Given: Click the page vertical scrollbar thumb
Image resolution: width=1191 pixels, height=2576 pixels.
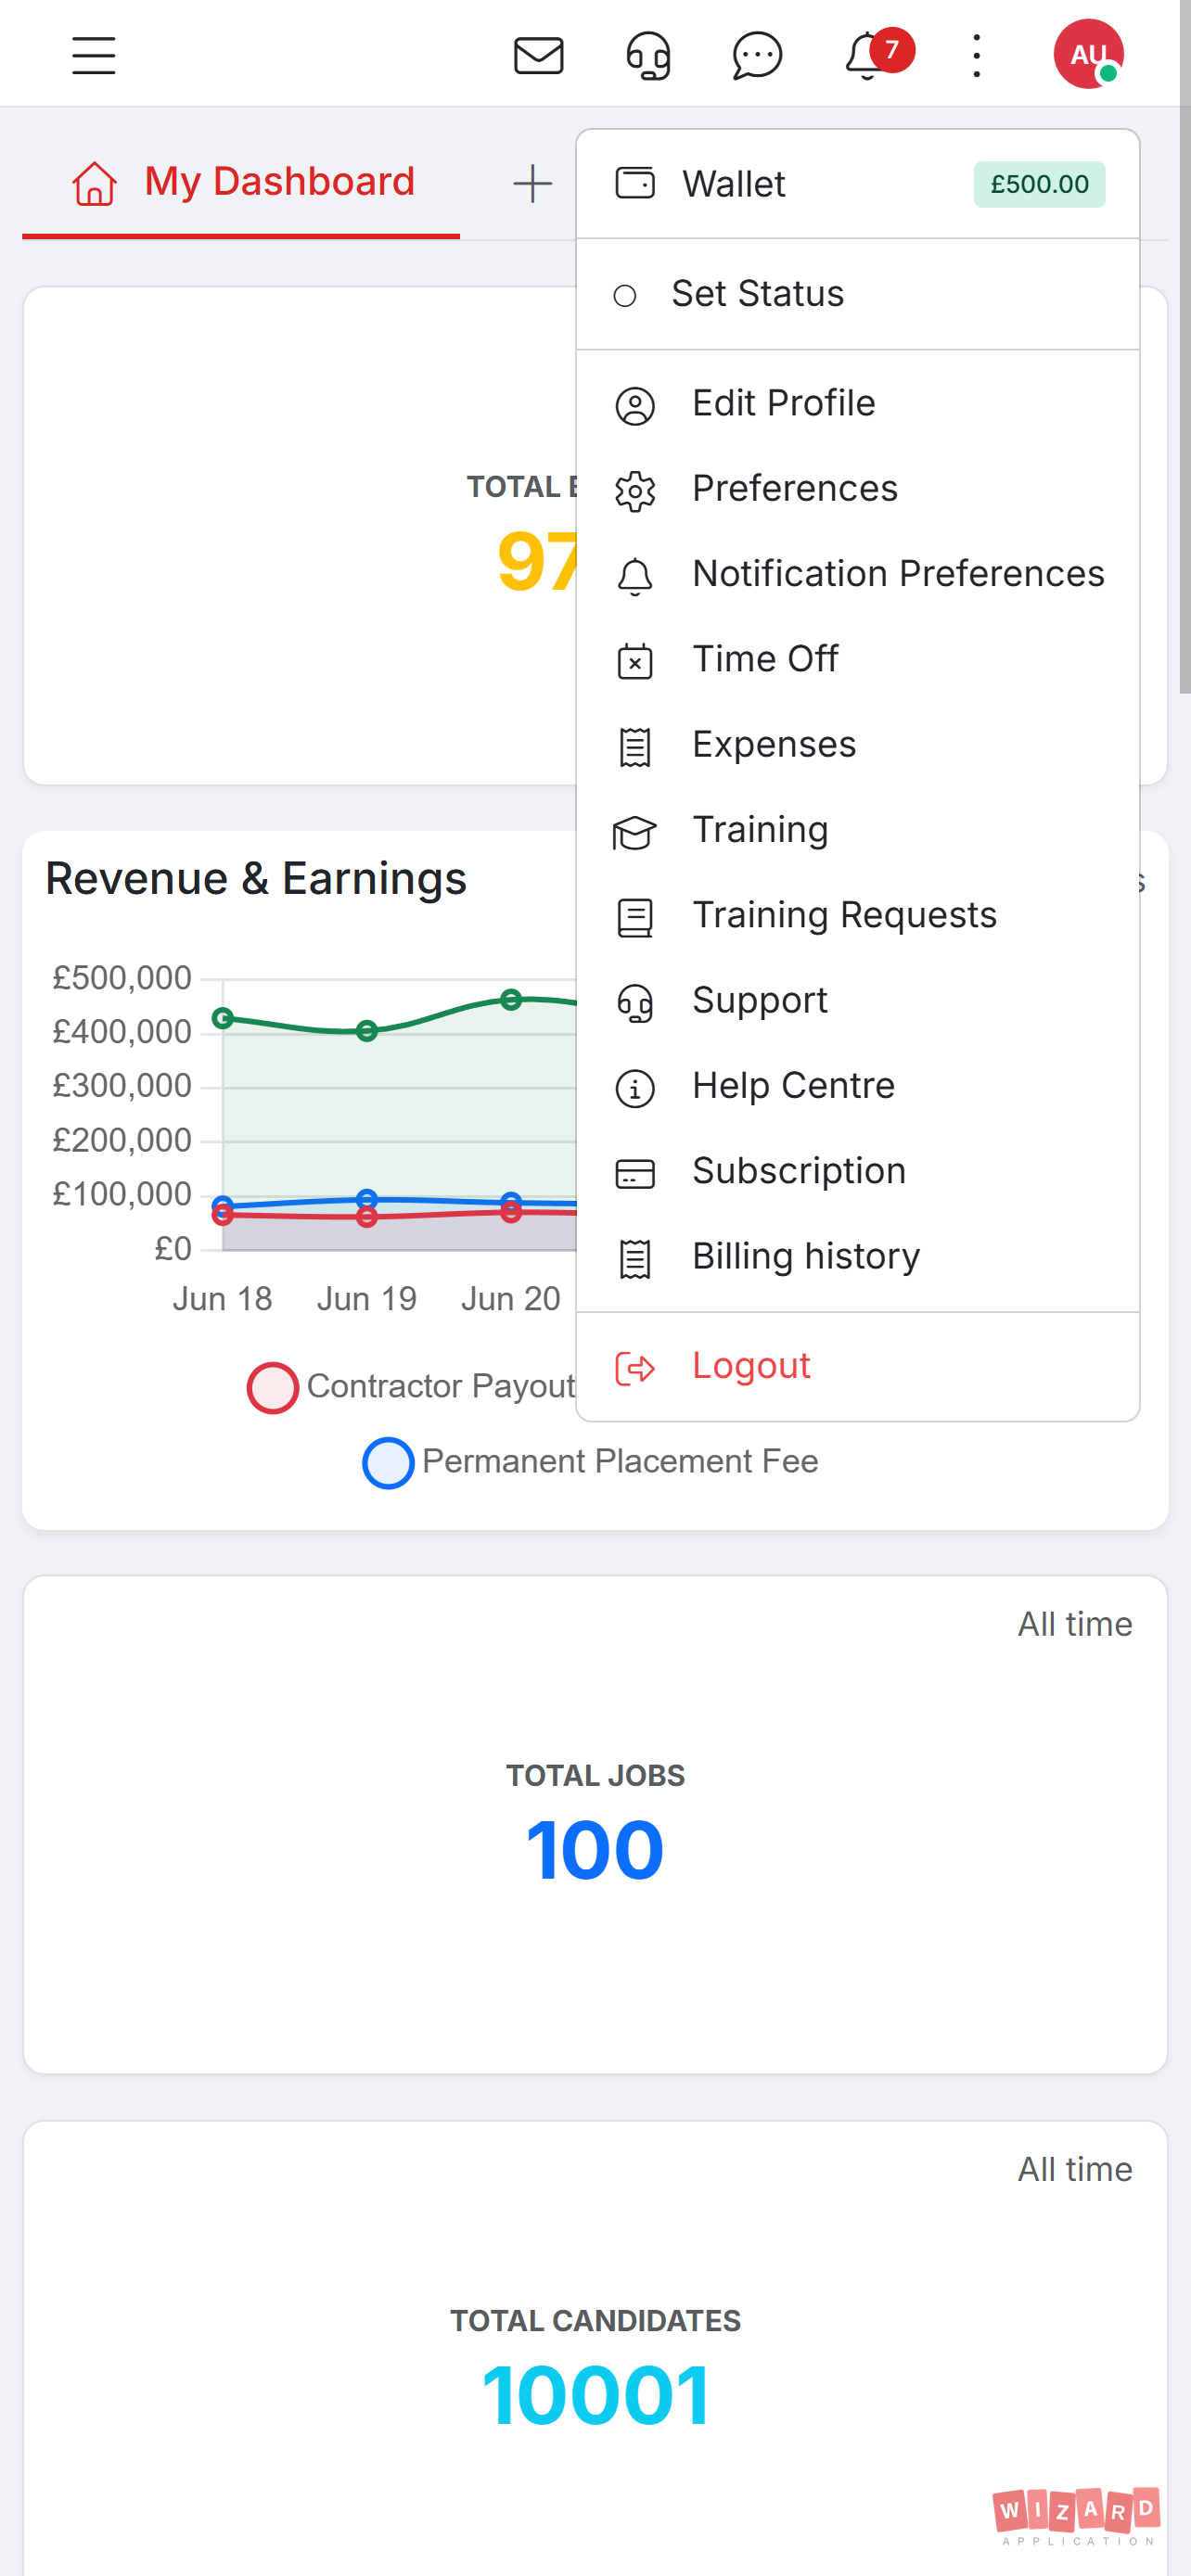Looking at the screenshot, I should click(1184, 346).
